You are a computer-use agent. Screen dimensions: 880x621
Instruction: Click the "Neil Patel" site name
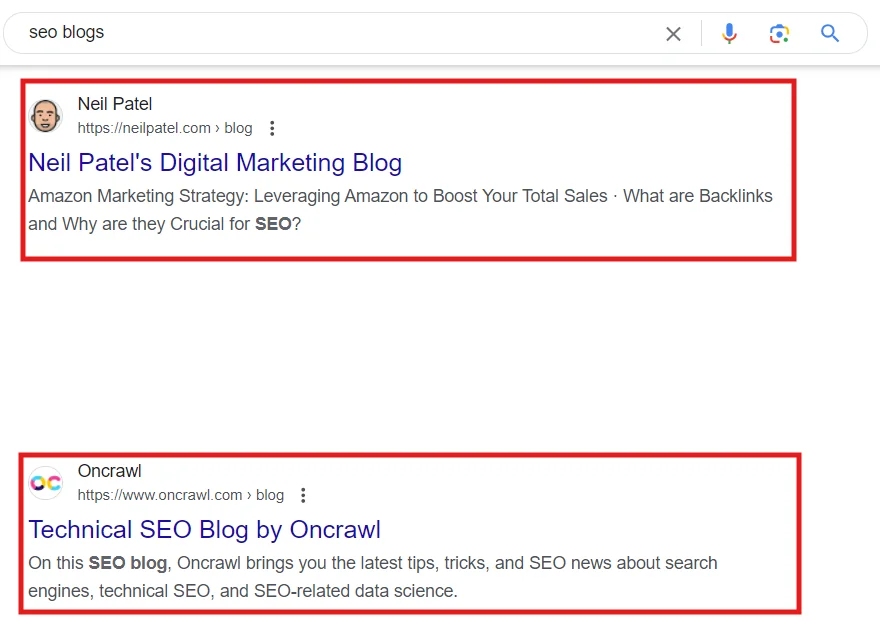click(115, 104)
